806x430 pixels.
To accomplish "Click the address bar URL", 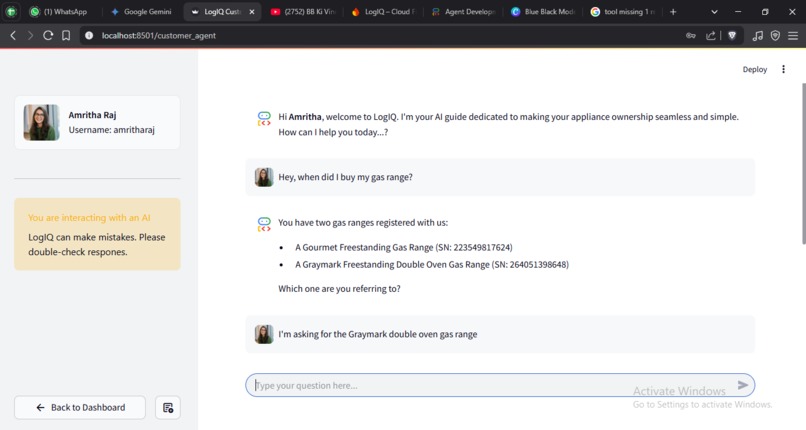I will 158,35.
